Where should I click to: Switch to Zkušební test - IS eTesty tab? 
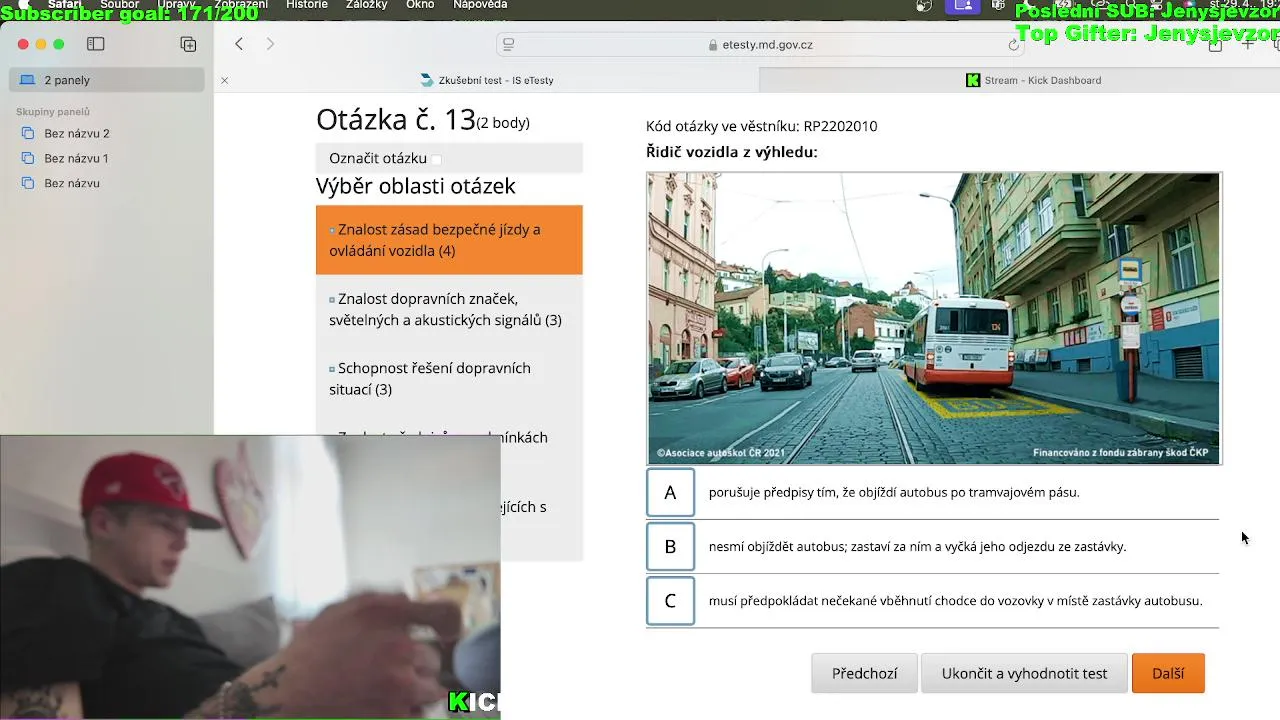click(487, 80)
